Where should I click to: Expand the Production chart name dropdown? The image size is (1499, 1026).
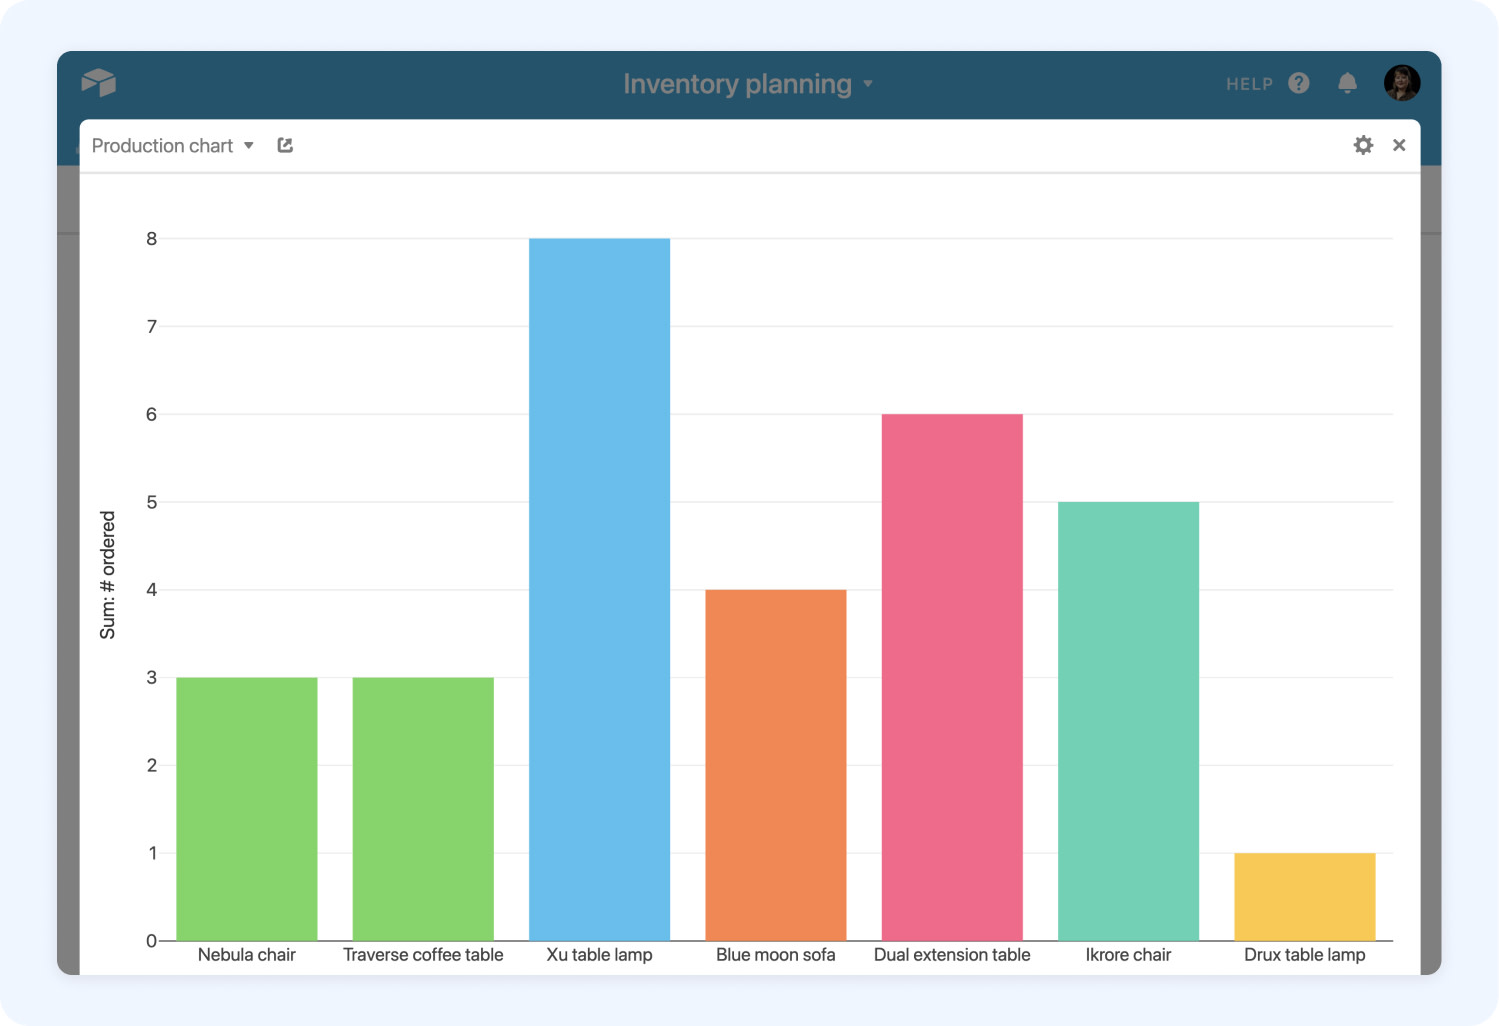click(x=248, y=146)
